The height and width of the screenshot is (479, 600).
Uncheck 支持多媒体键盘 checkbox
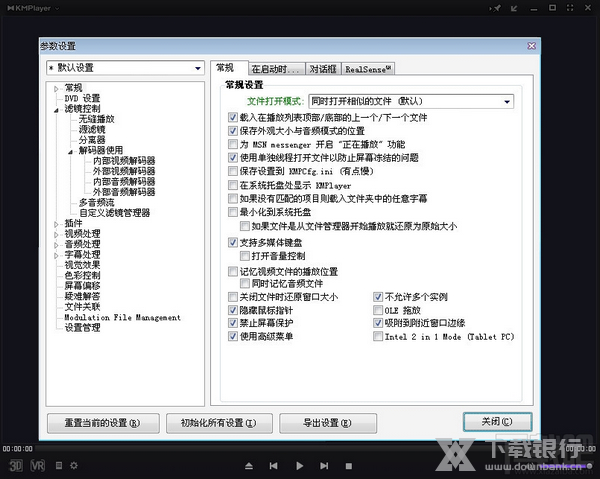[233, 242]
